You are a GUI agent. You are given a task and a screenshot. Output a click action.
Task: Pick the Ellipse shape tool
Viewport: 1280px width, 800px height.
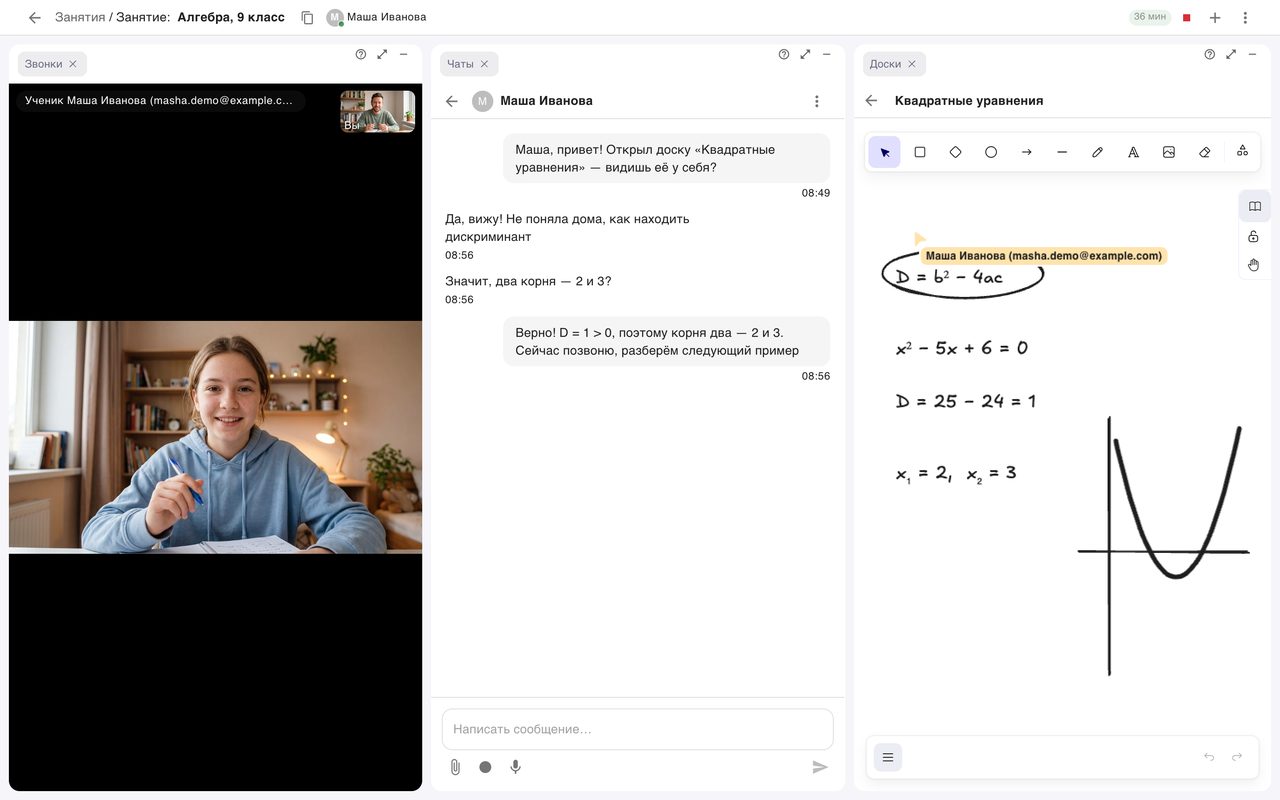pos(991,152)
